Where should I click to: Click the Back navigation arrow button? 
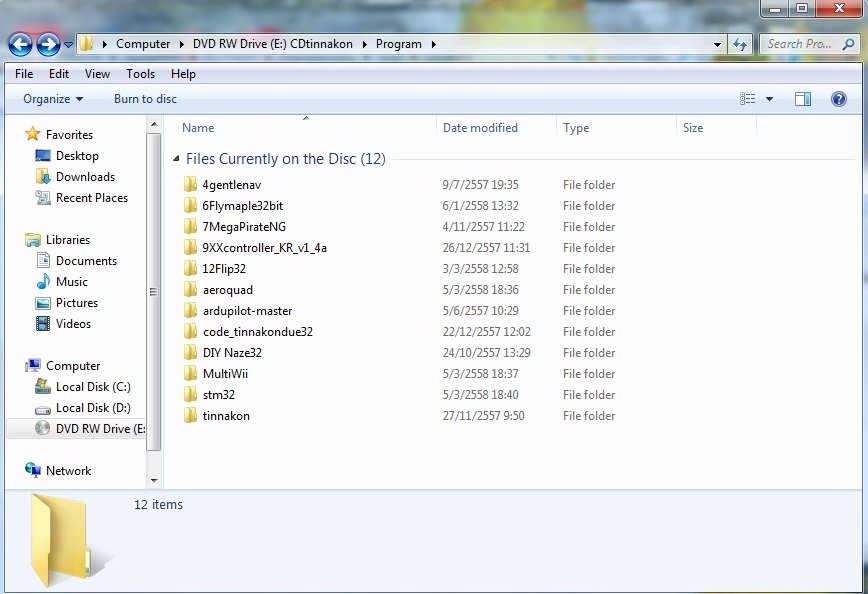20,44
